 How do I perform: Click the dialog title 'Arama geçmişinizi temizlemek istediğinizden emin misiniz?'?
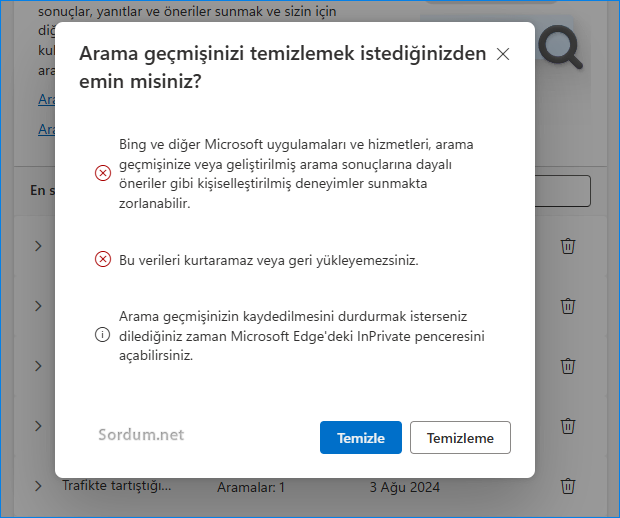pyautogui.click(x=282, y=67)
